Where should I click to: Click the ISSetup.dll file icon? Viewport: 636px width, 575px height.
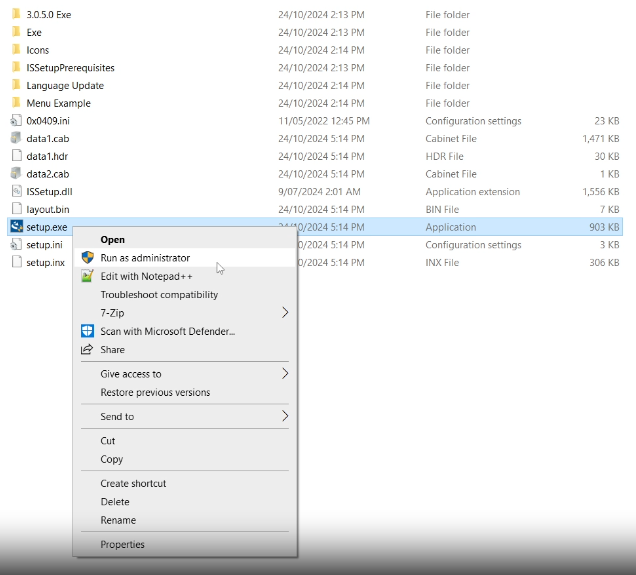[16, 192]
